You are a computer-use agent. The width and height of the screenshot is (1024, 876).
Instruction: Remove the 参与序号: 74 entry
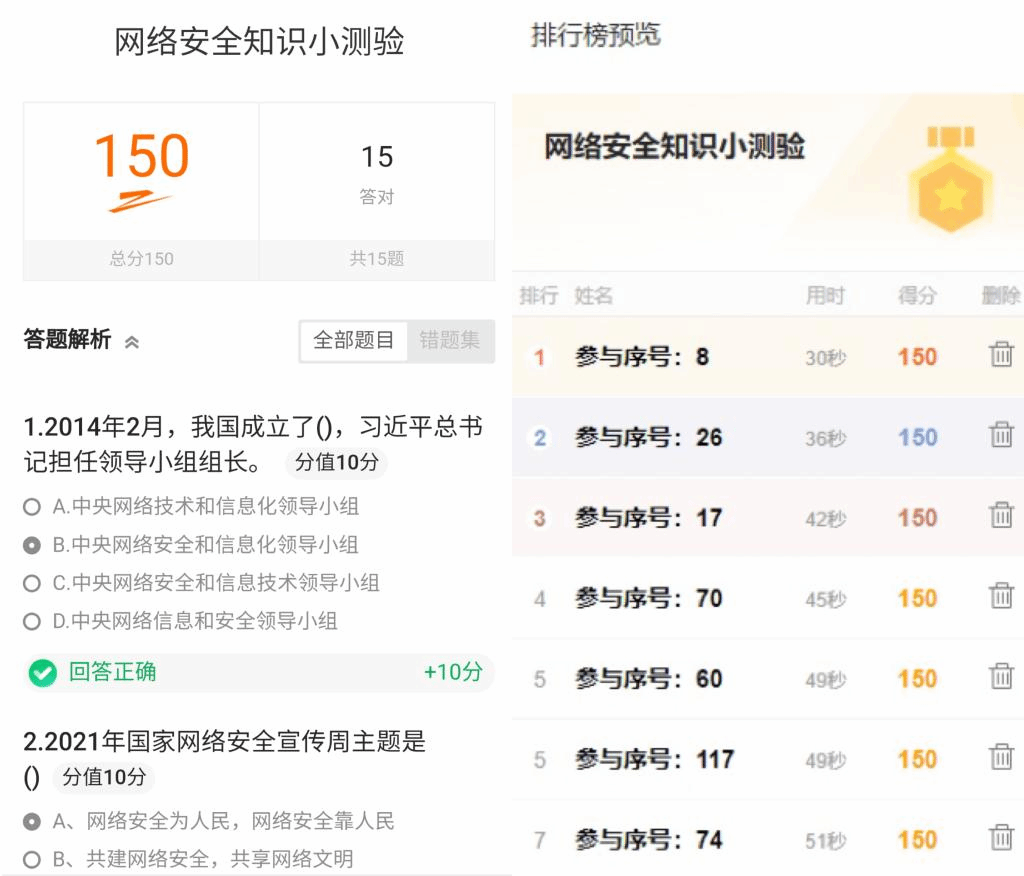coord(1001,838)
